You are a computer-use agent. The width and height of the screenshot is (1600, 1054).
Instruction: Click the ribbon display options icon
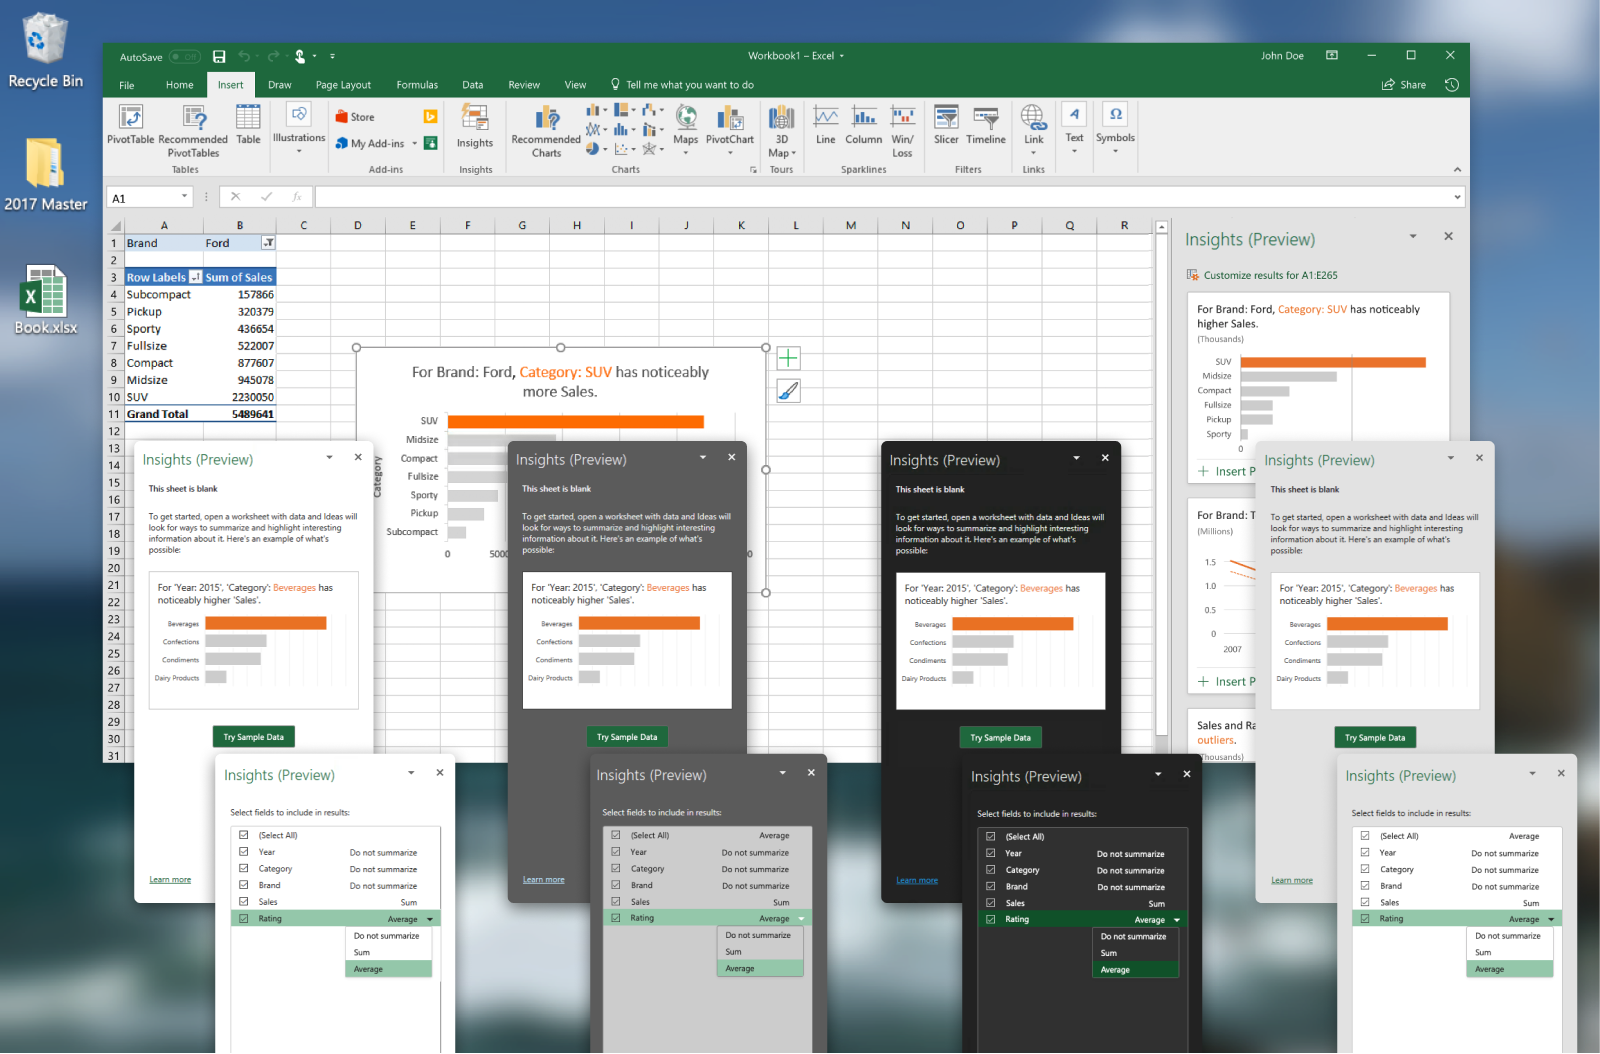coord(1332,56)
